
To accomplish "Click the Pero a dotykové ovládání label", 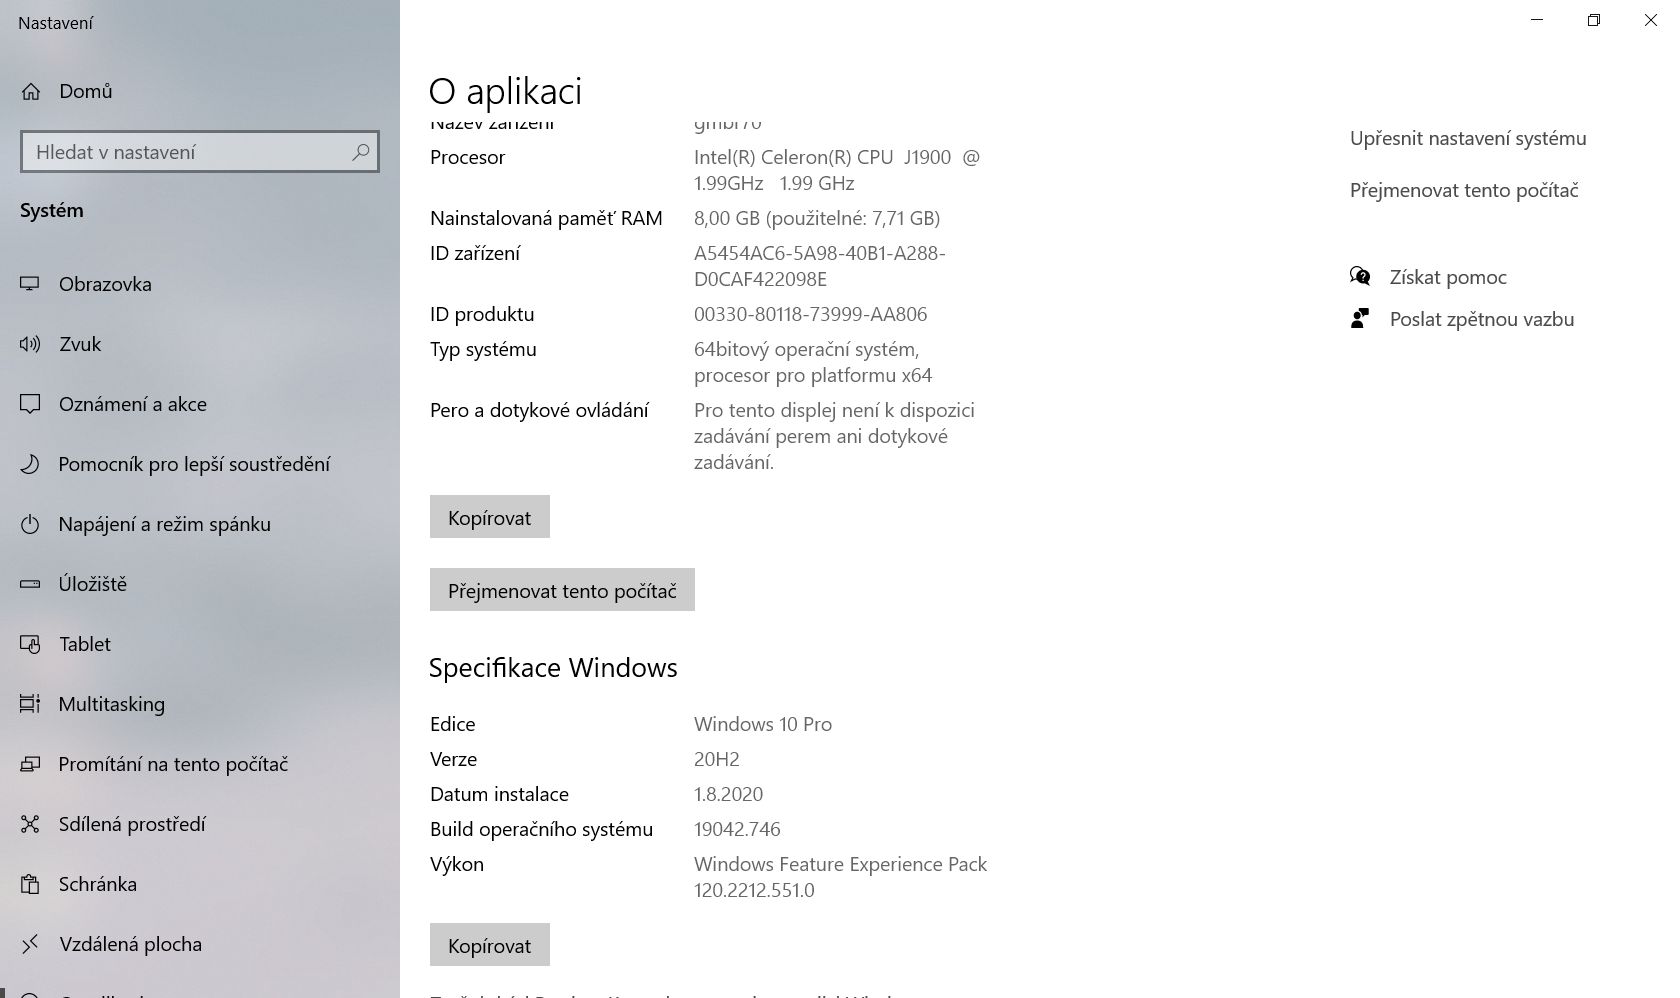I will (539, 410).
